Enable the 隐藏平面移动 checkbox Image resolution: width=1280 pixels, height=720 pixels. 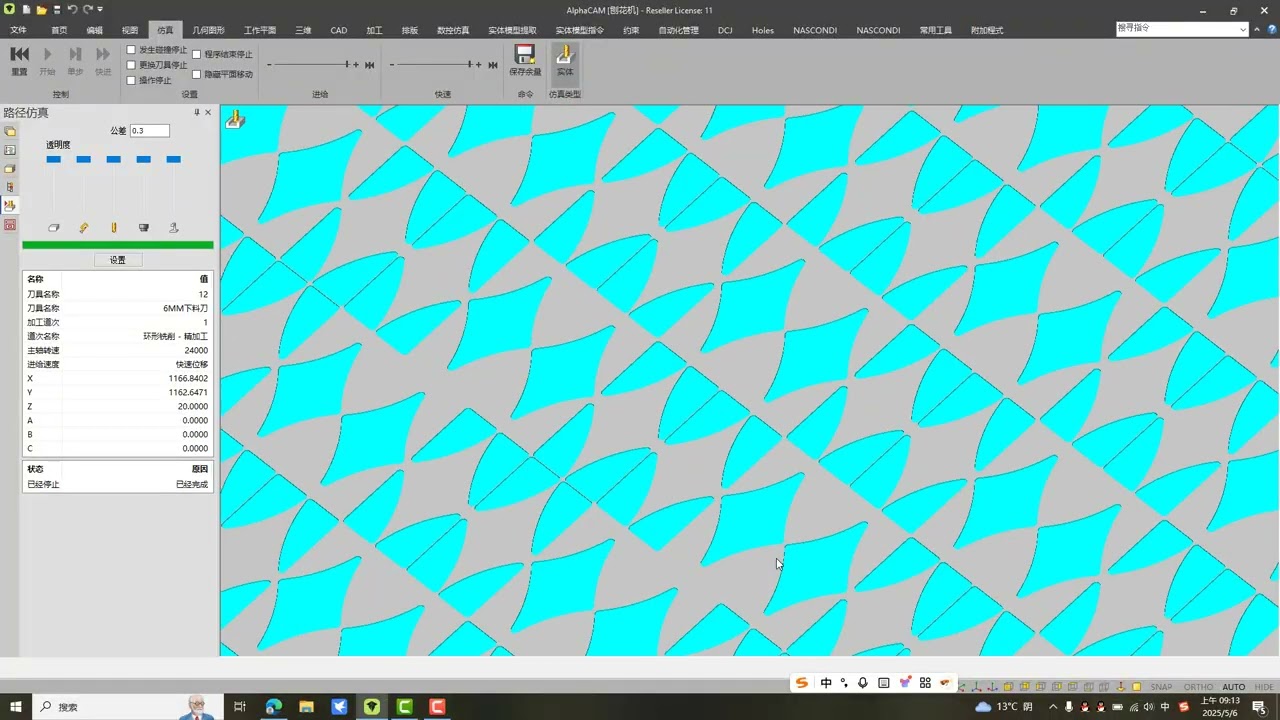coord(196,74)
